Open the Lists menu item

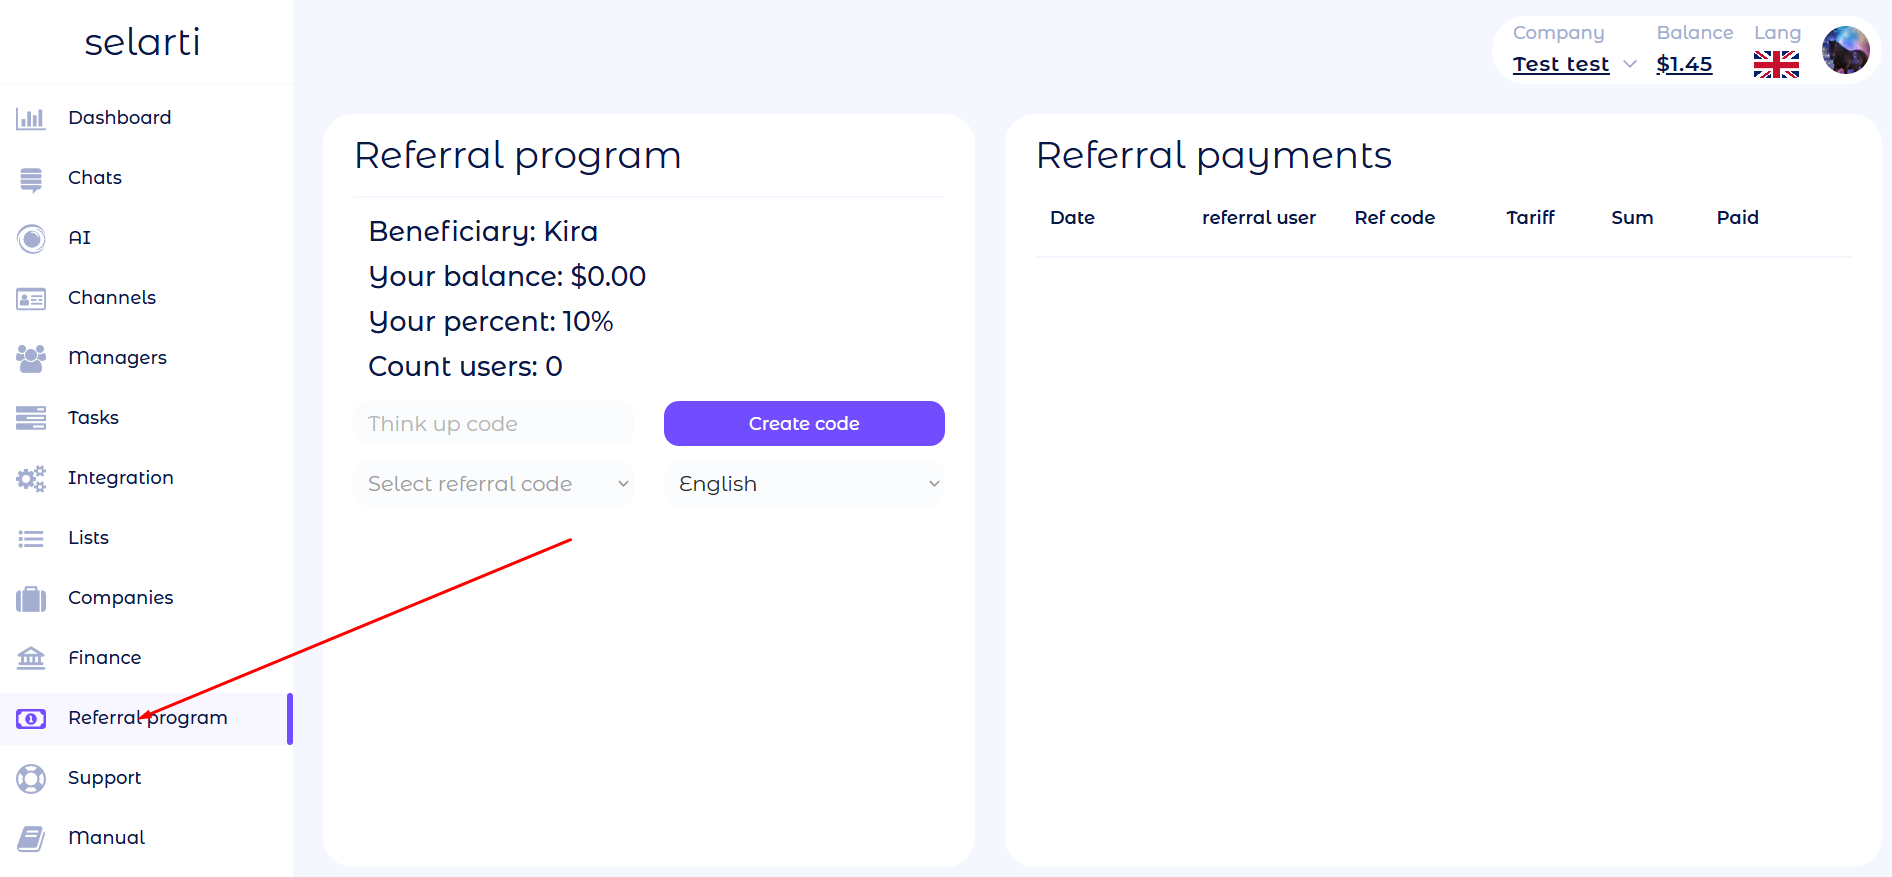(x=88, y=538)
